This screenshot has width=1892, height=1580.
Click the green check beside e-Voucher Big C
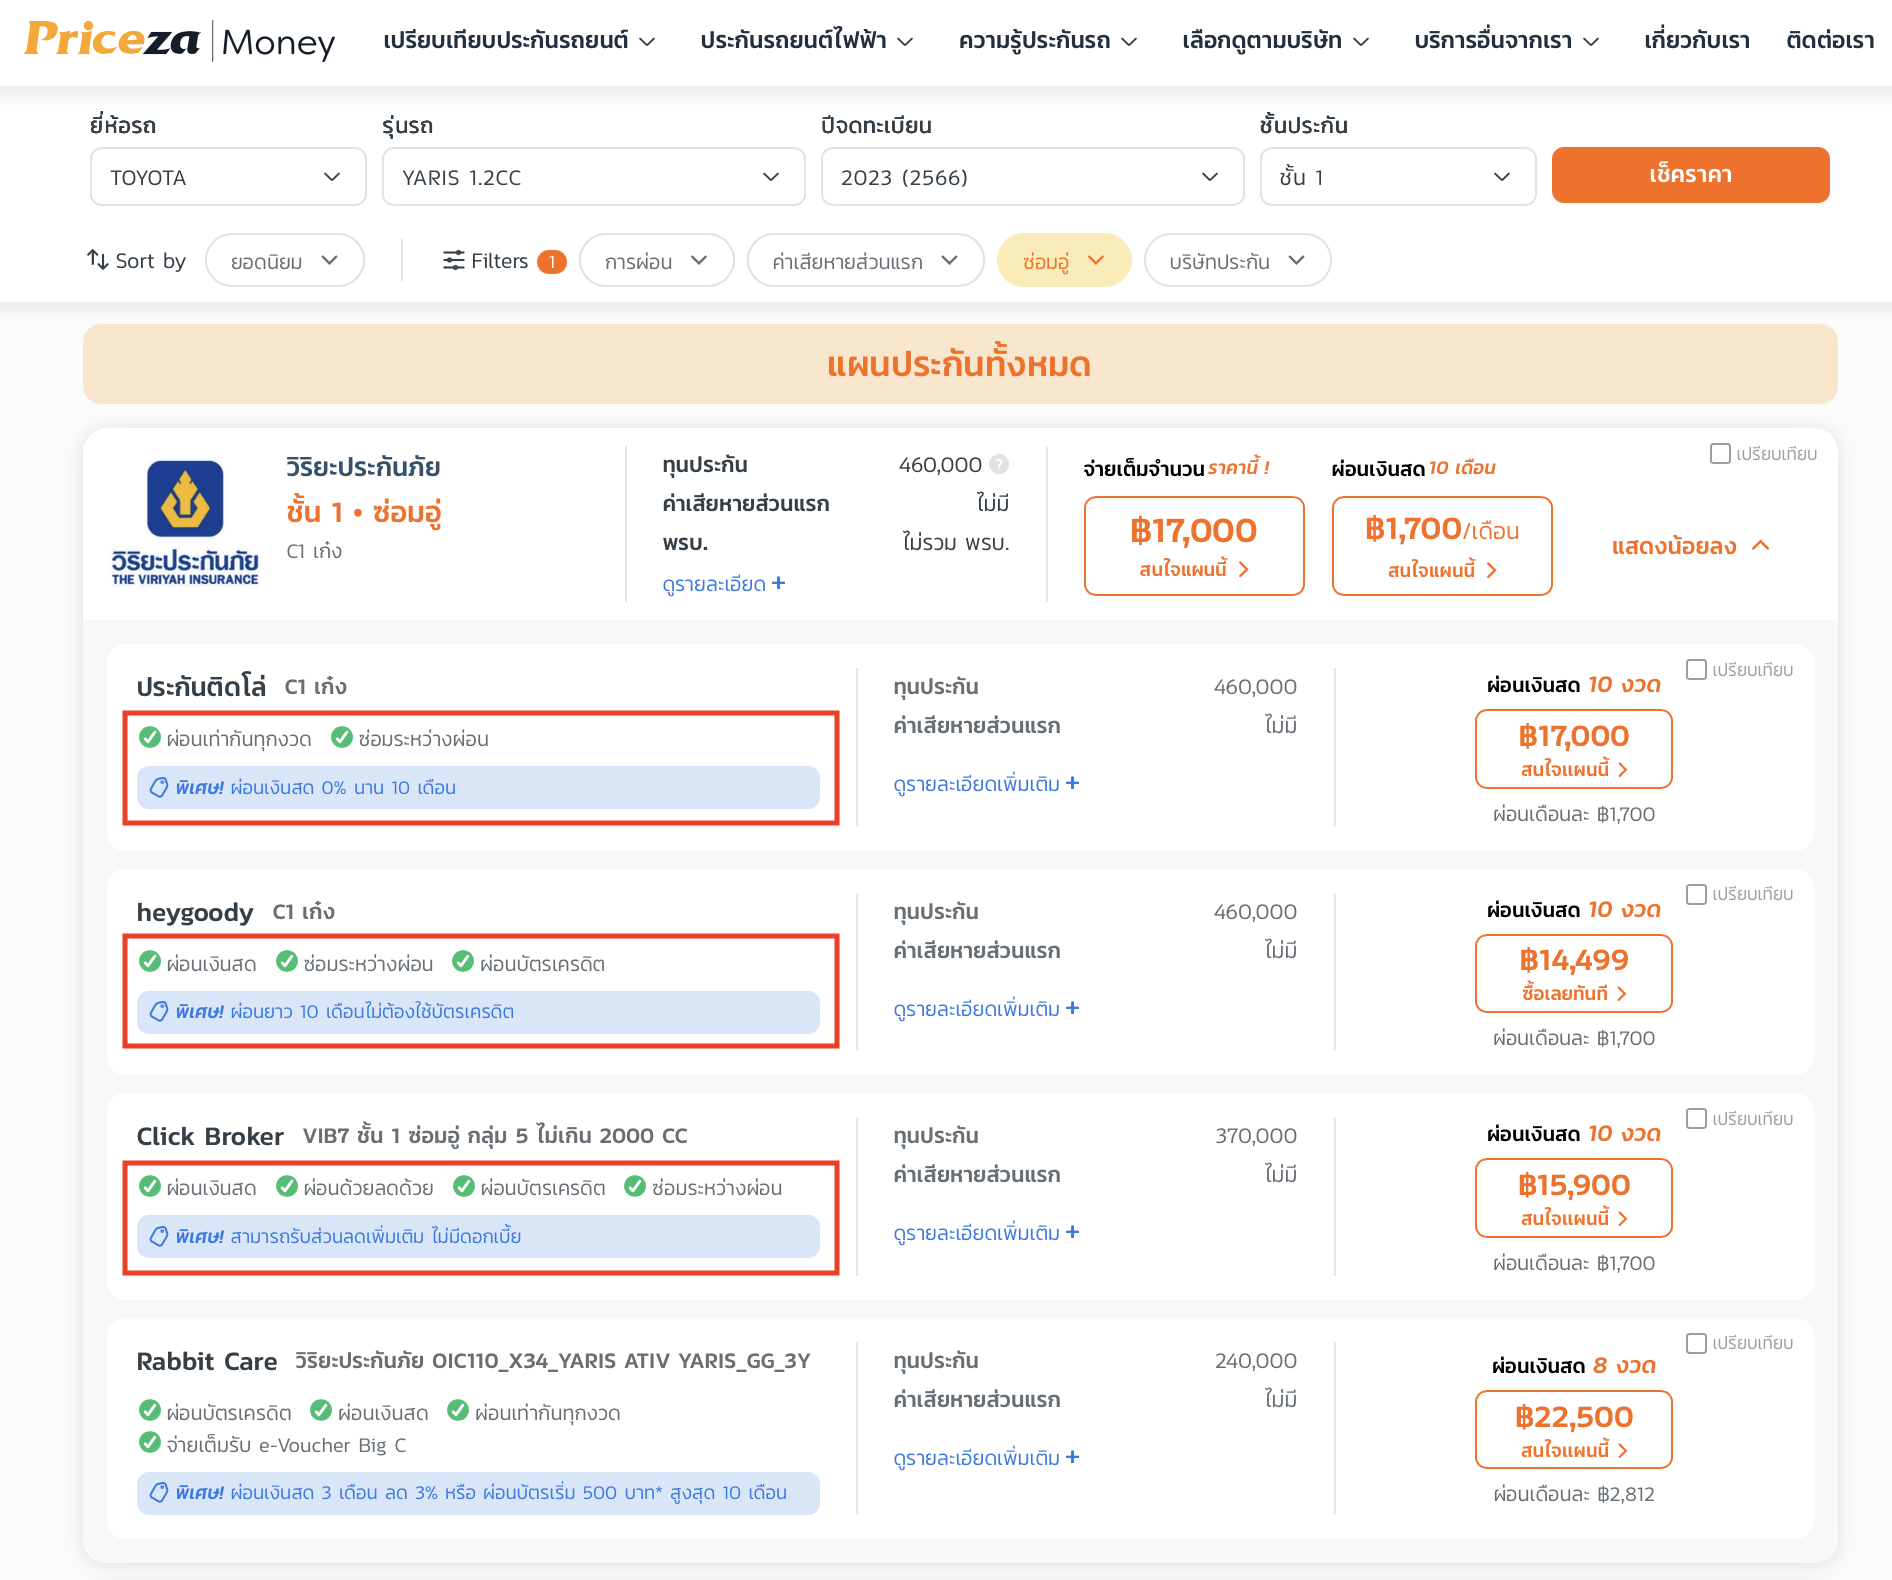pyautogui.click(x=150, y=1443)
